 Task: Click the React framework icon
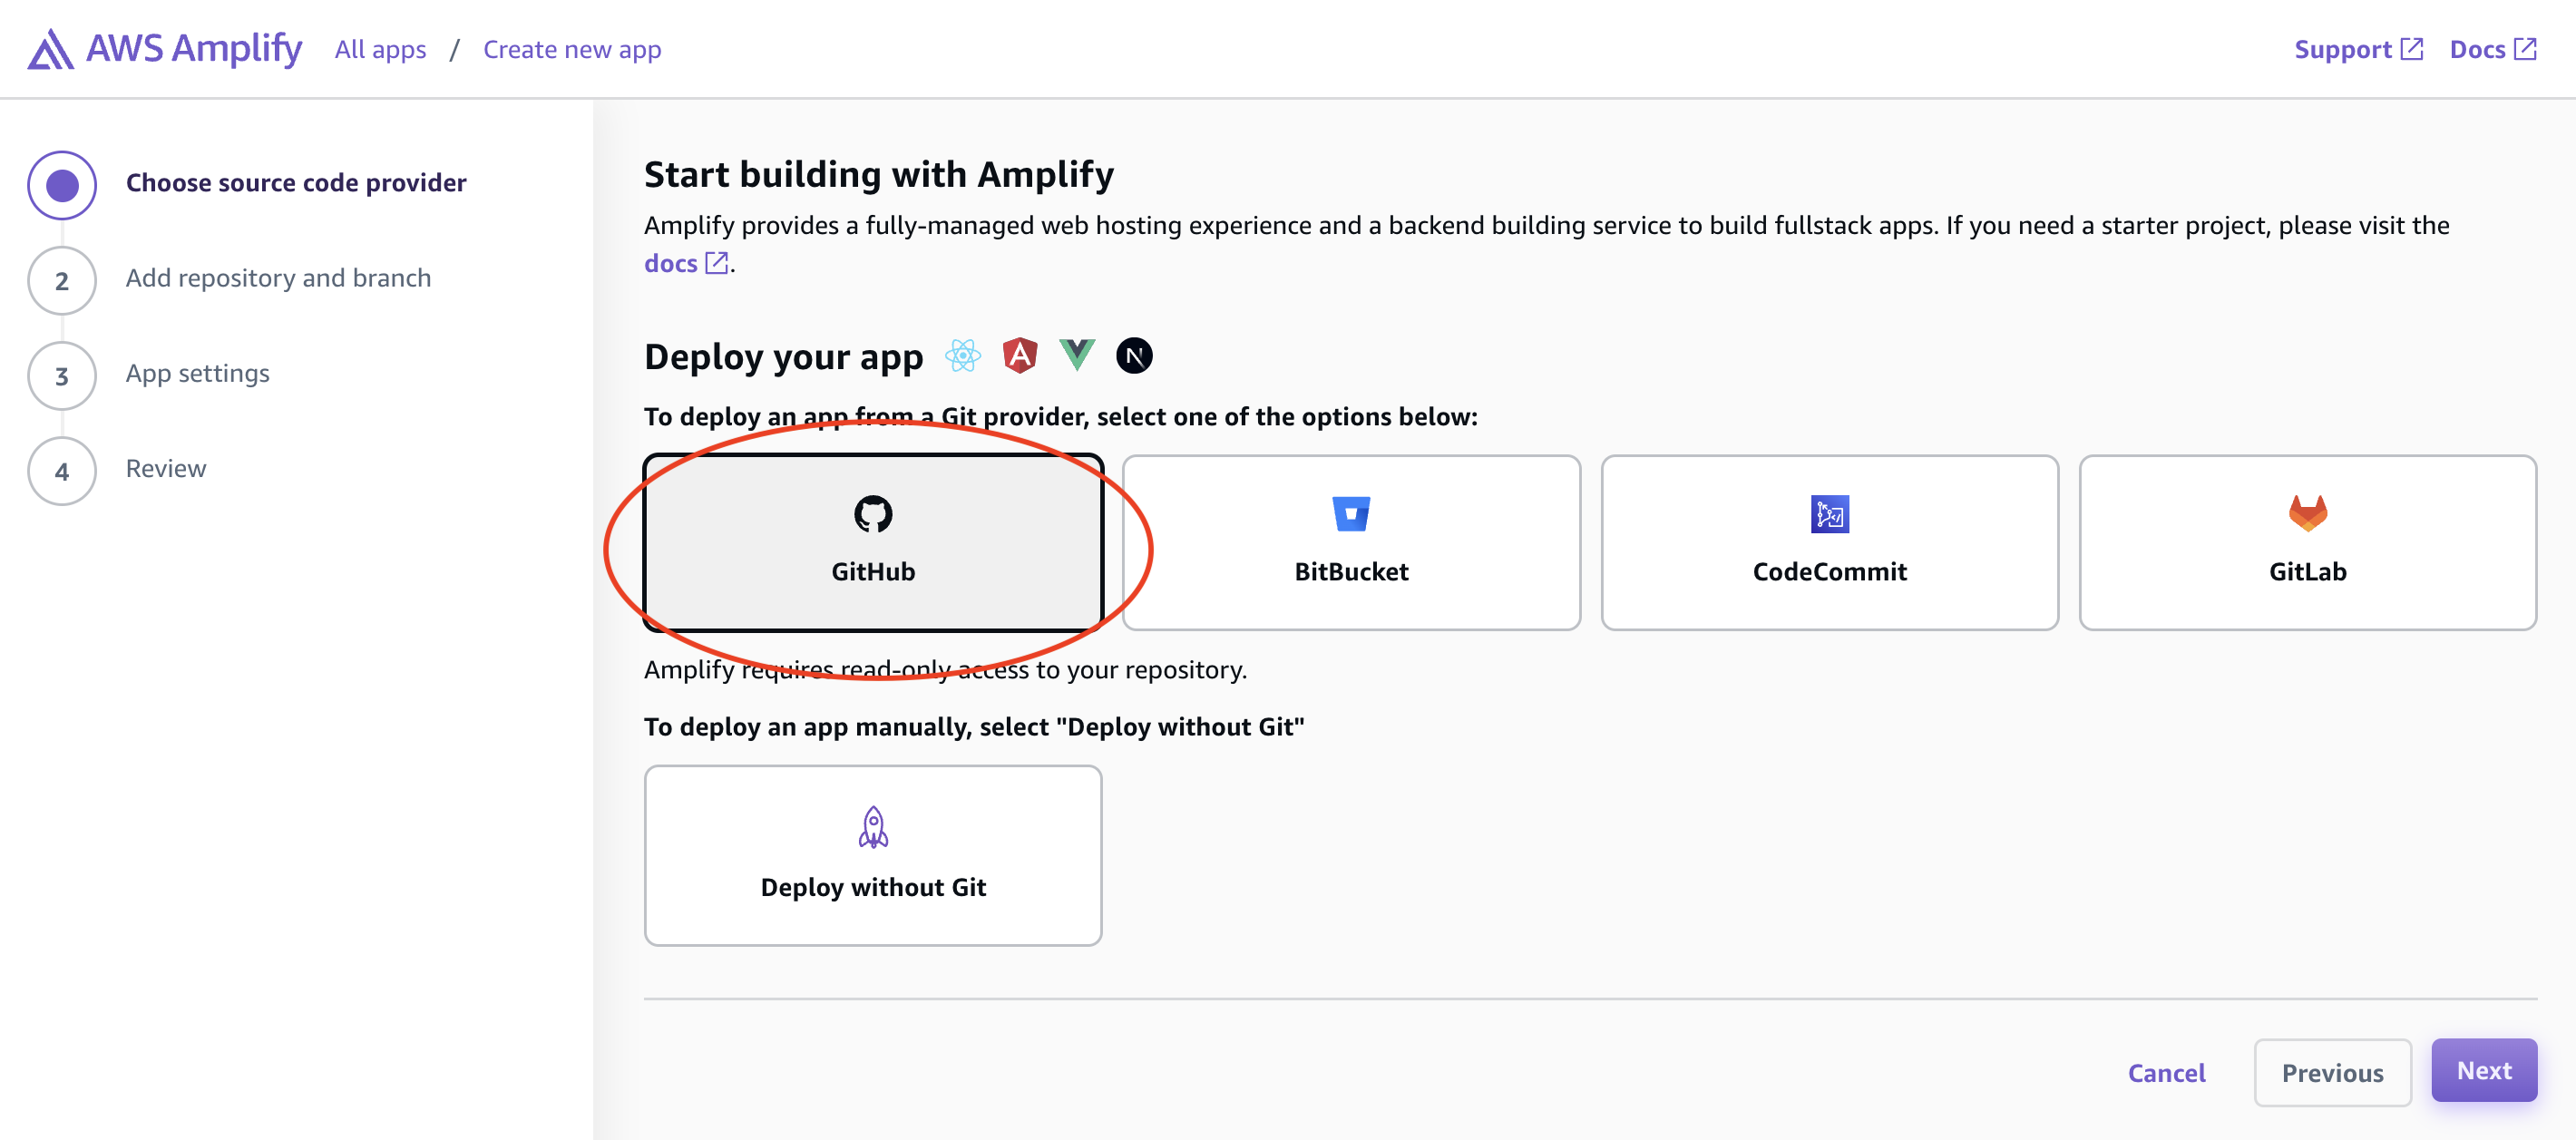[962, 355]
